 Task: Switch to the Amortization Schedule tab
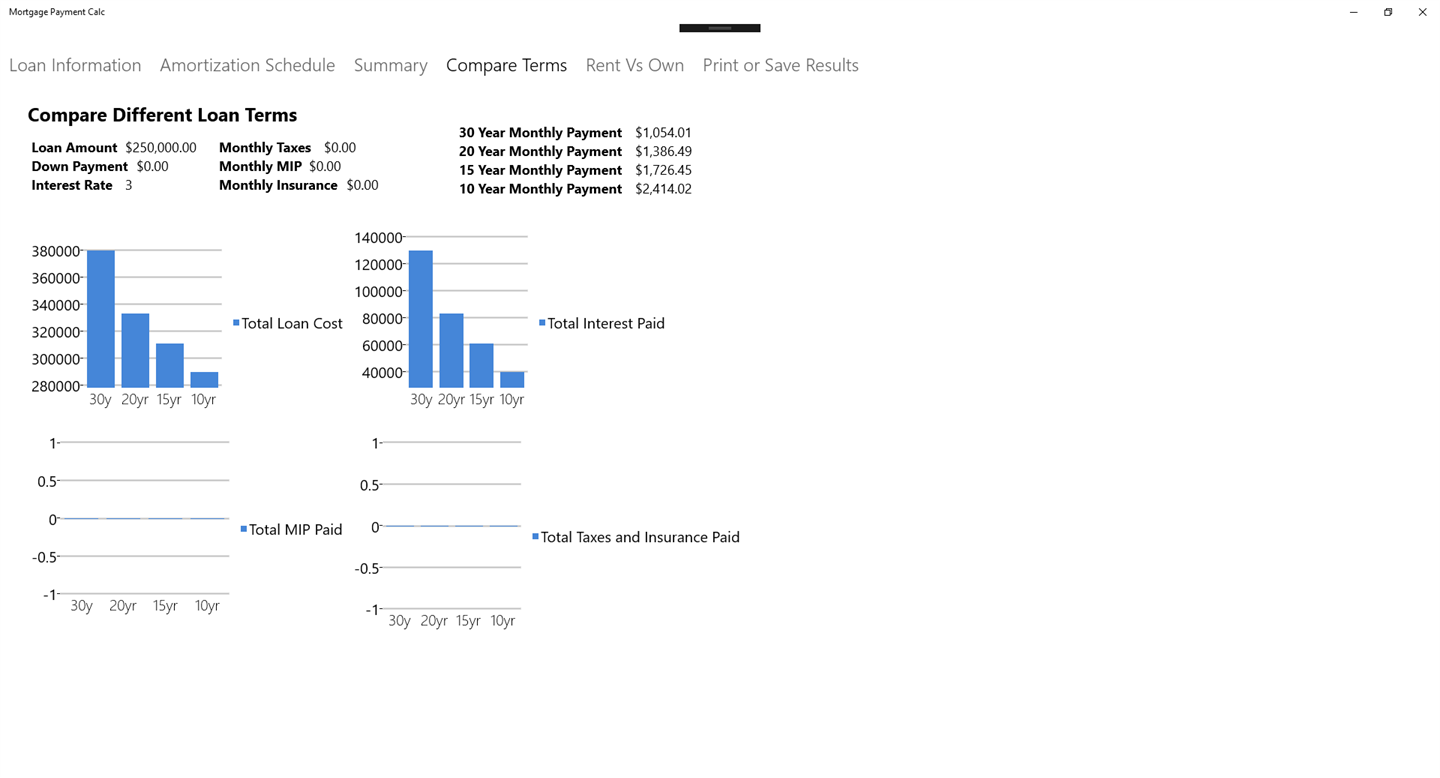pyautogui.click(x=247, y=65)
